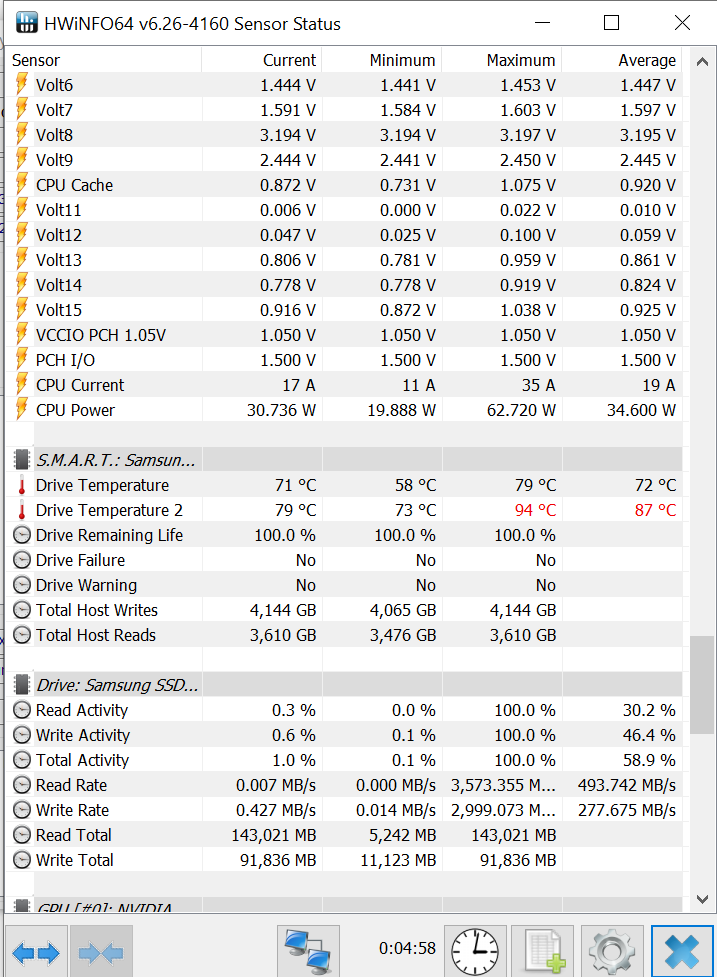Open the network remote monitoring icon
Screen dimensions: 717x977
[308, 951]
